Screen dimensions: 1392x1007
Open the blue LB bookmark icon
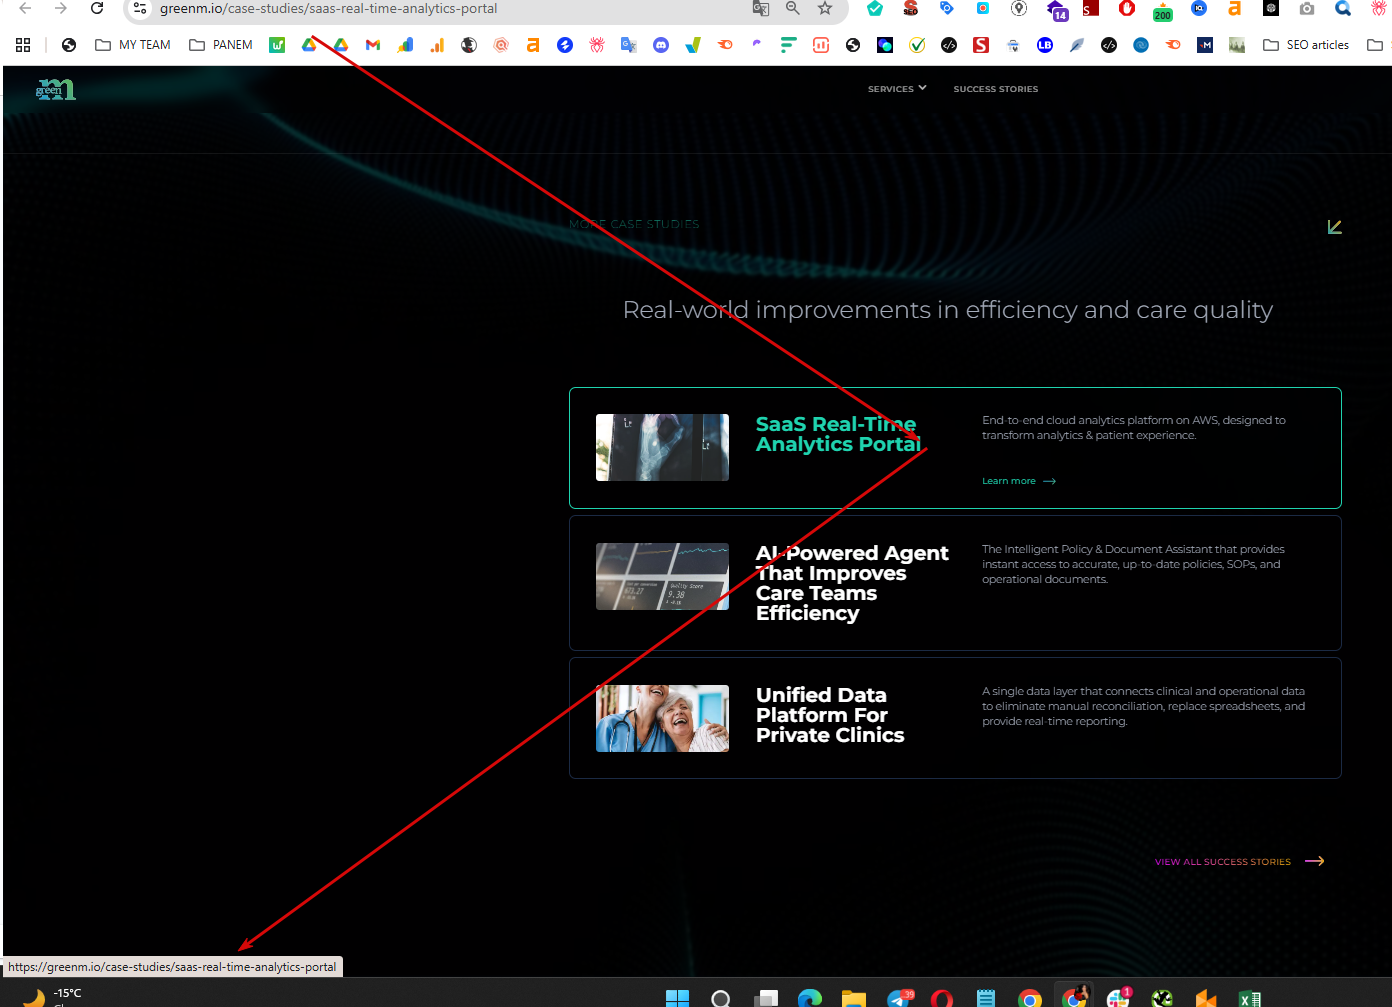[1045, 45]
